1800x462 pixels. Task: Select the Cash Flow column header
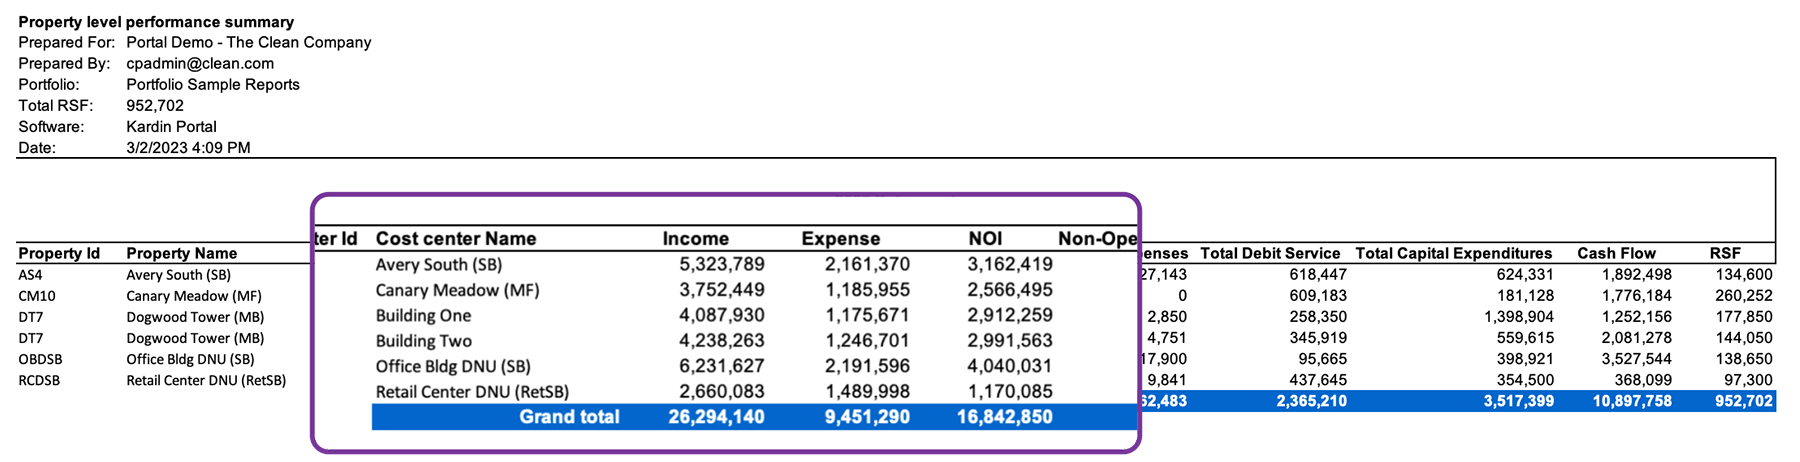click(x=1616, y=254)
